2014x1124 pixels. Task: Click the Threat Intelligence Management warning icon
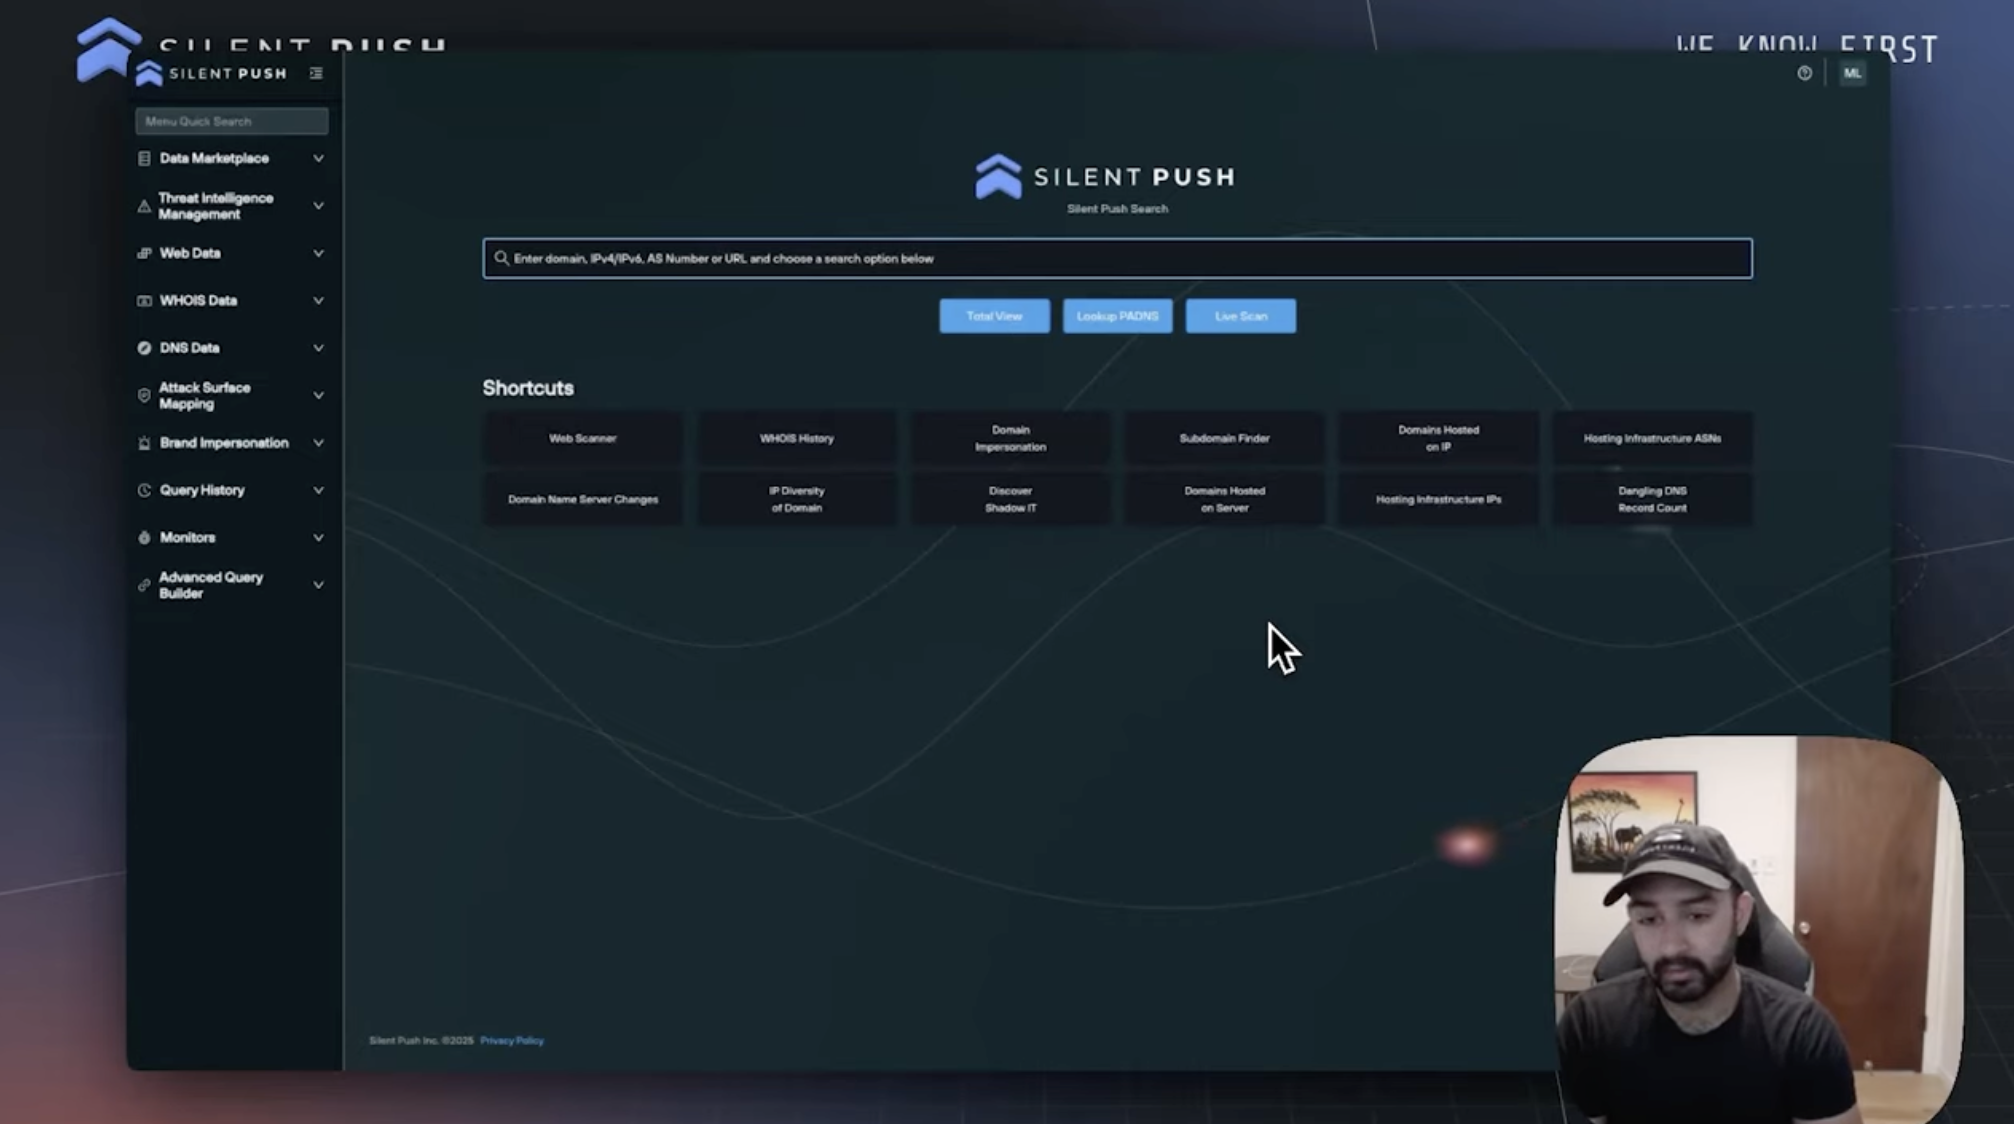pyautogui.click(x=144, y=206)
